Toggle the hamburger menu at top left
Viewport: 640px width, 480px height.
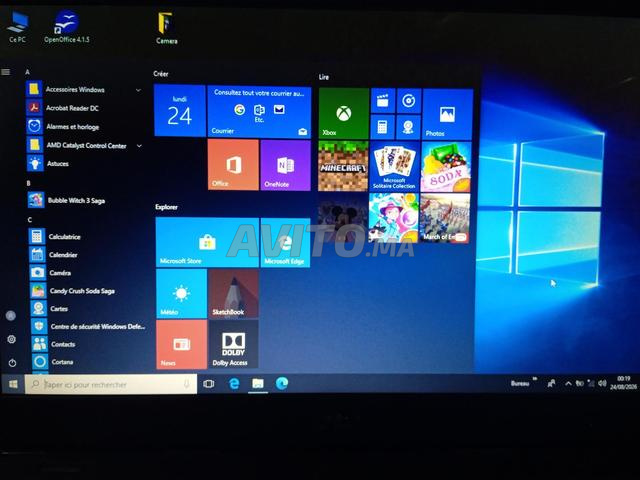click(6, 72)
